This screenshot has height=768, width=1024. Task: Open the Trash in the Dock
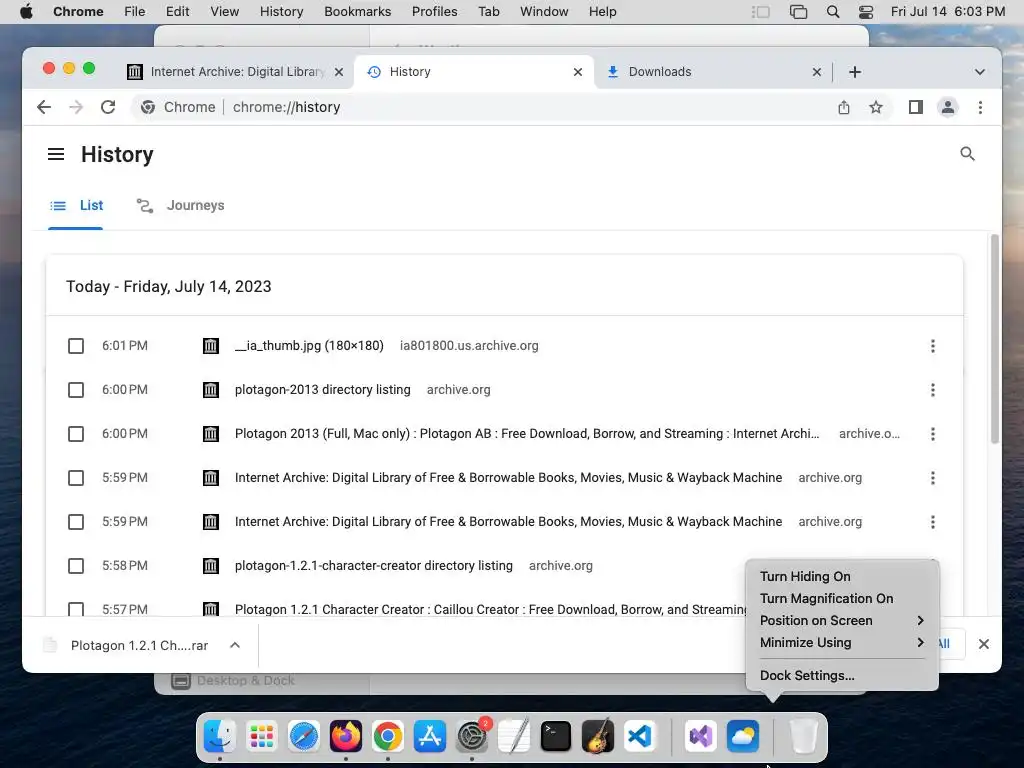[x=803, y=737]
